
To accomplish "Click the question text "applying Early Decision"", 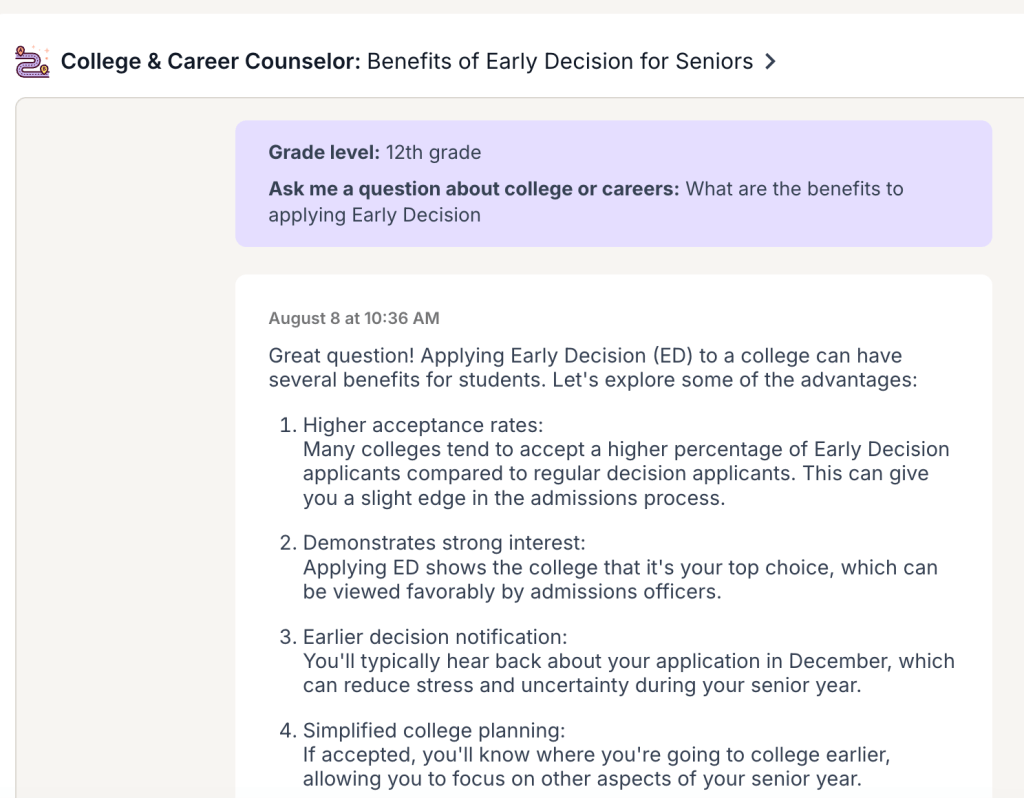I will [x=374, y=215].
